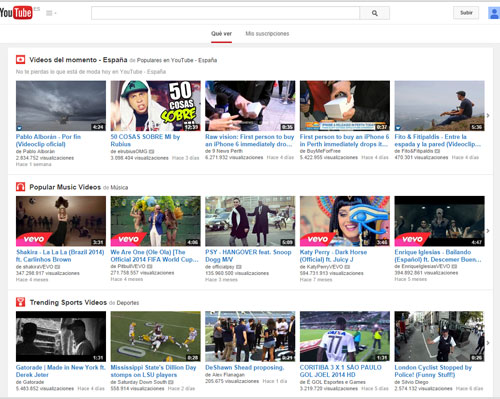Click Raw vision: First person to buy title
The width and height of the screenshot is (500, 399).
(x=250, y=140)
